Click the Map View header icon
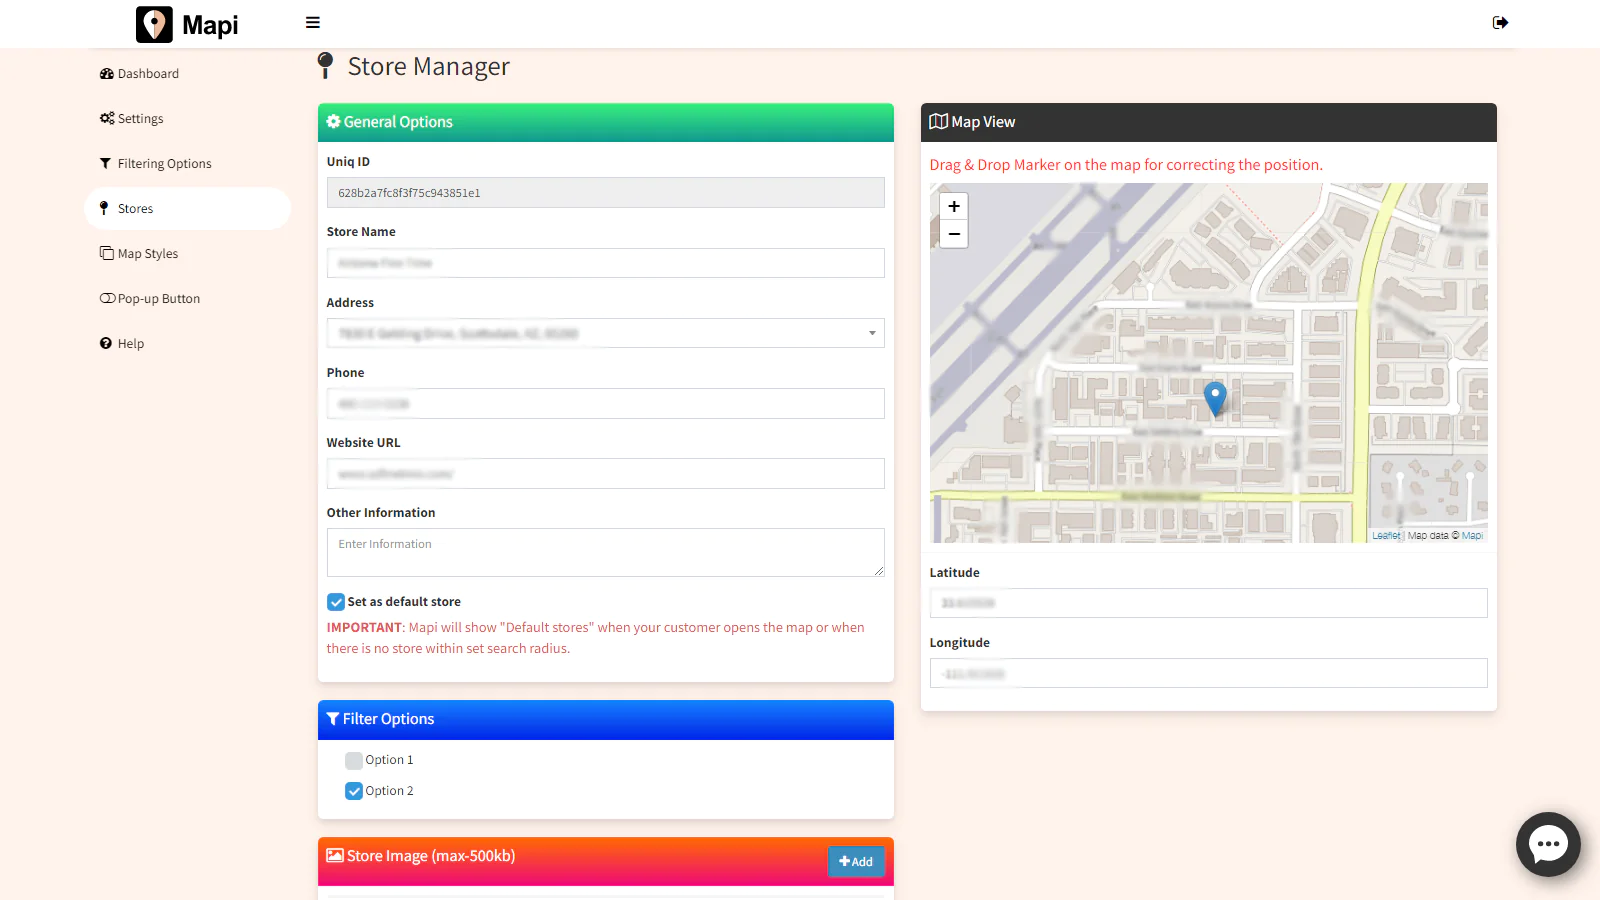 (x=938, y=122)
